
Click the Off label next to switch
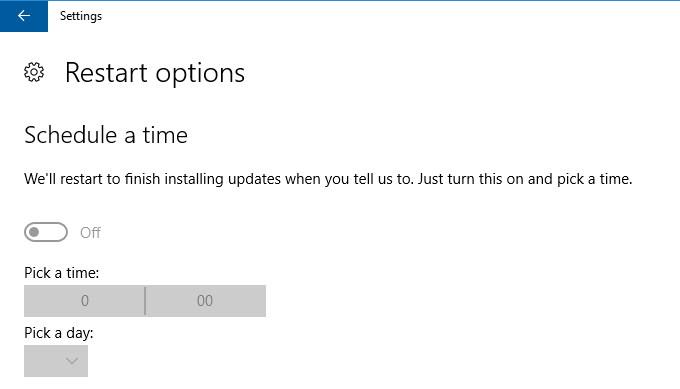90,233
